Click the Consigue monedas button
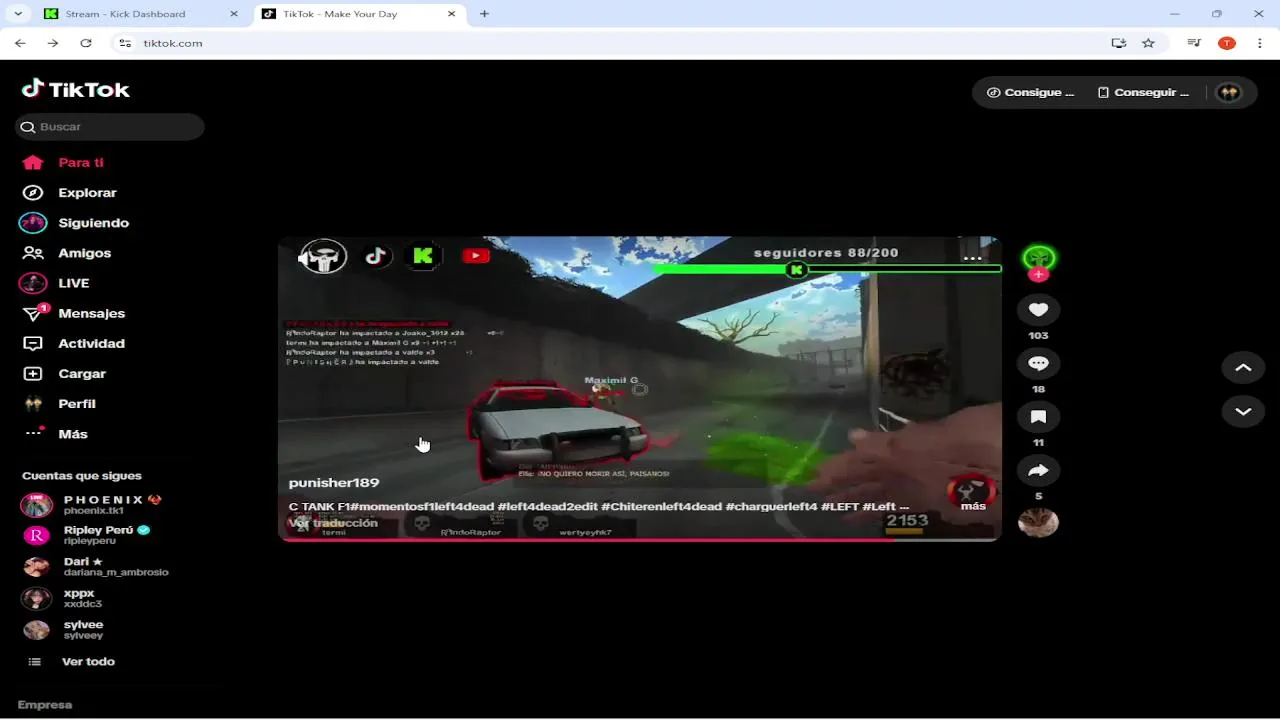Screen dimensions: 1280x720 1030,92
